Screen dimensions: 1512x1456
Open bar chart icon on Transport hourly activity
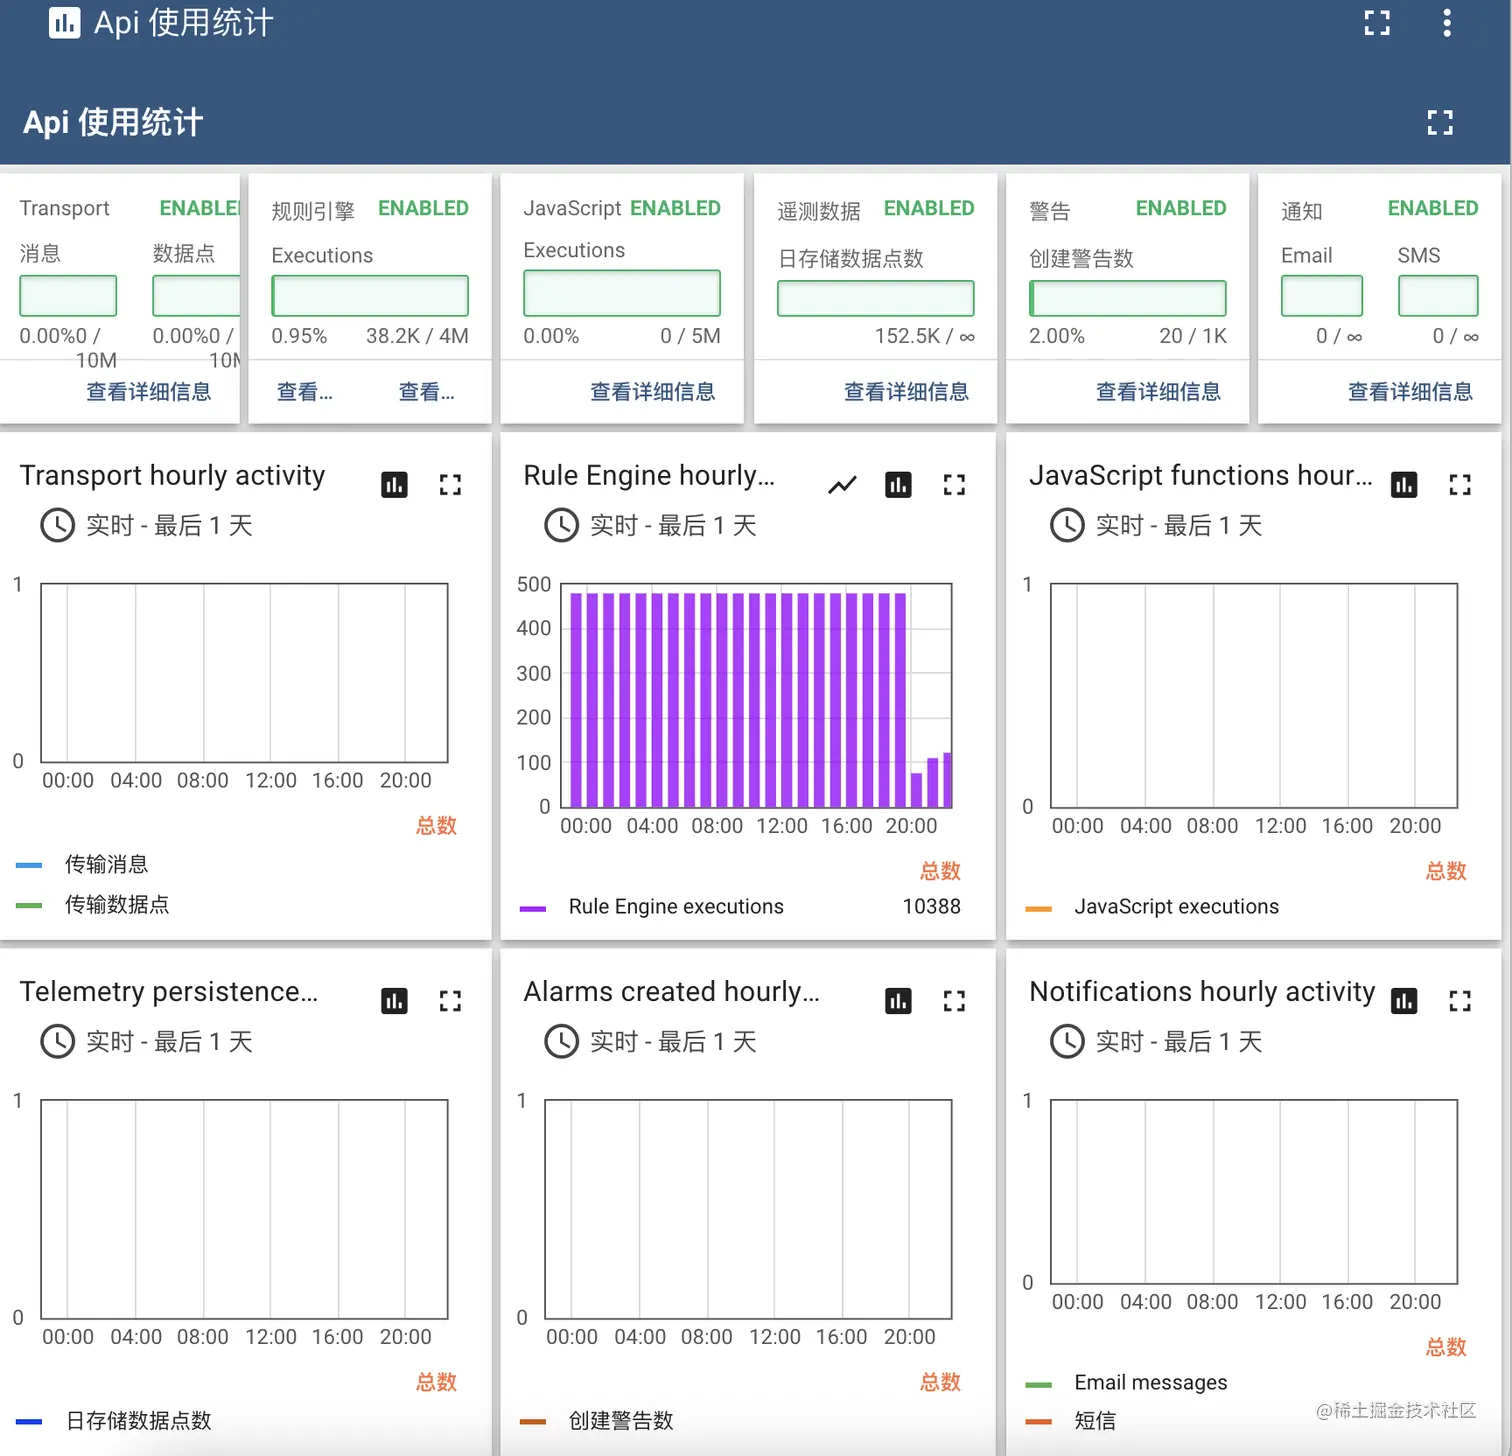(394, 485)
